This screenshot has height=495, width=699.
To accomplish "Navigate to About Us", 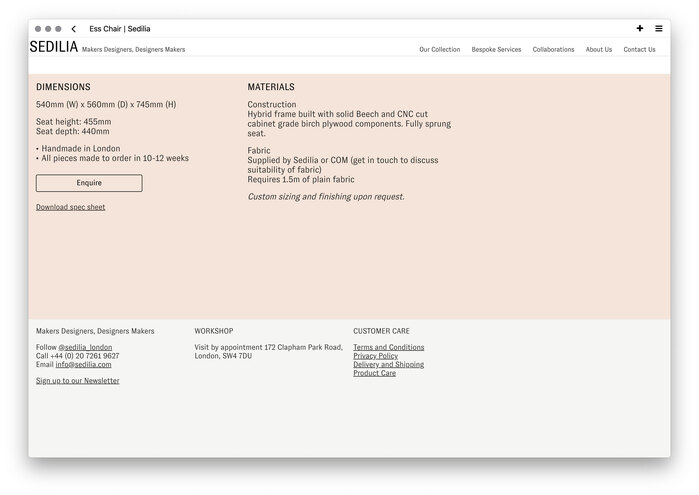I will (599, 50).
